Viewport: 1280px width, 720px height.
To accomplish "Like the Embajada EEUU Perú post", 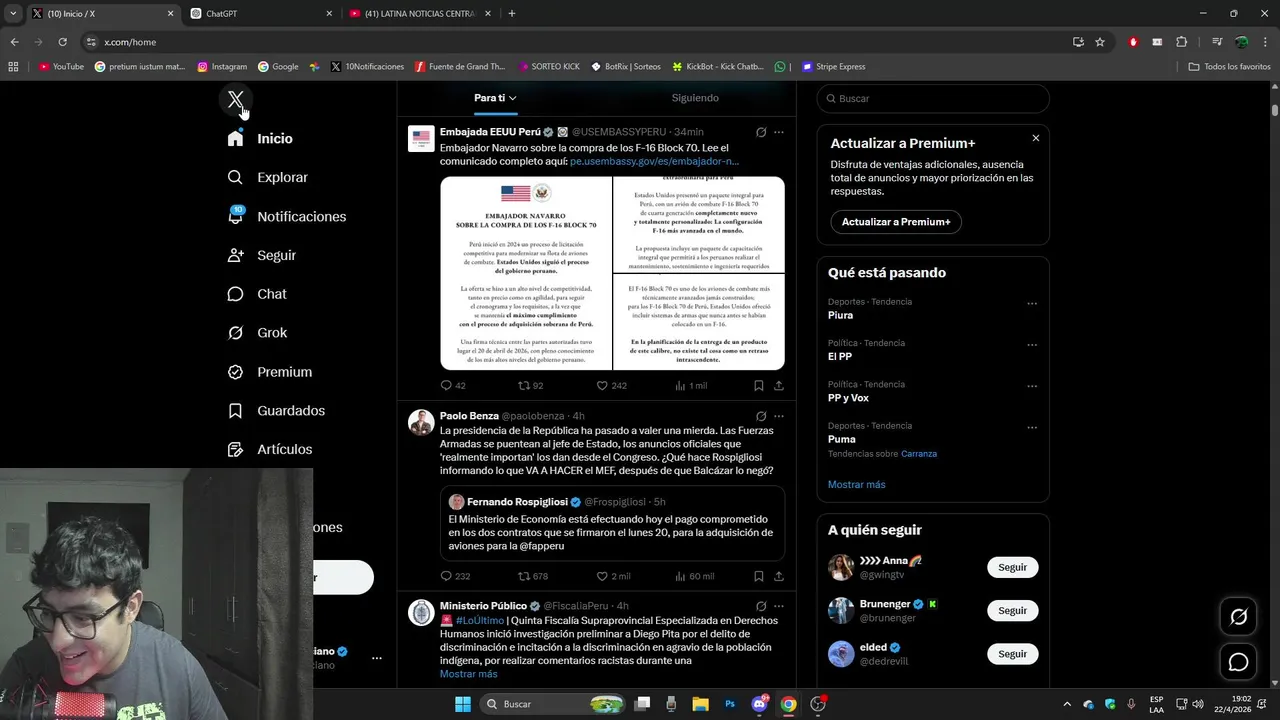I will coord(602,386).
